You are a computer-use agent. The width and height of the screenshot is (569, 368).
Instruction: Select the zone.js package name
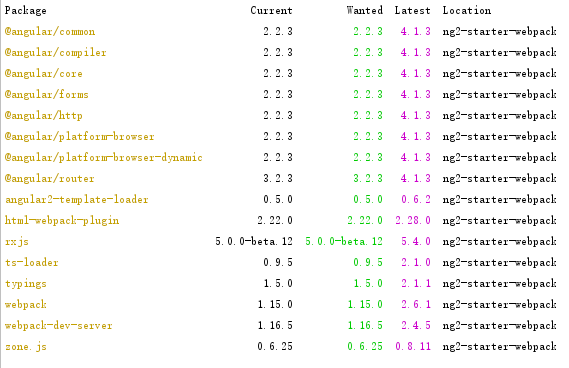tap(26, 347)
